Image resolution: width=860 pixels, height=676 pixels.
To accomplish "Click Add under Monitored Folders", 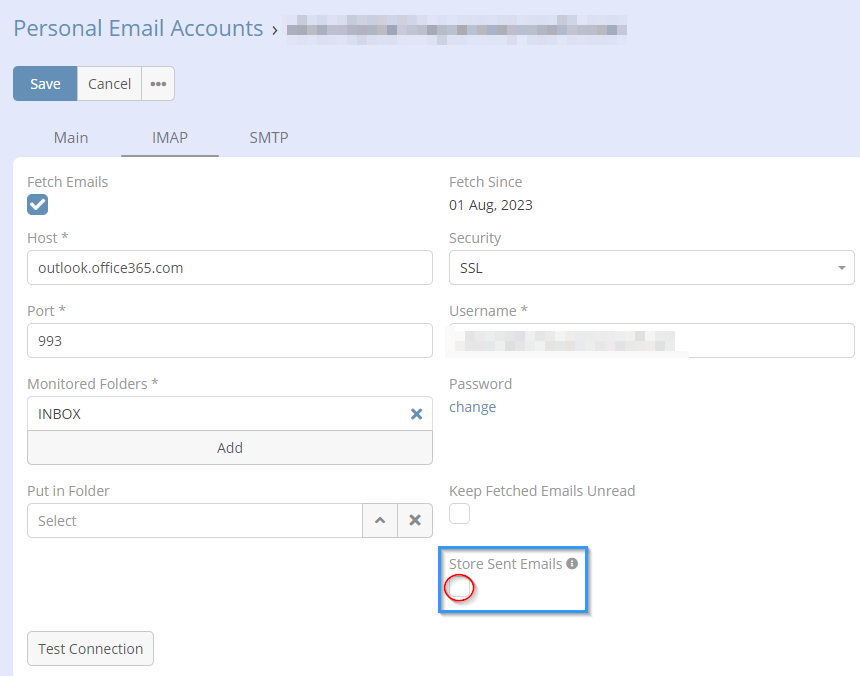I will (x=230, y=448).
